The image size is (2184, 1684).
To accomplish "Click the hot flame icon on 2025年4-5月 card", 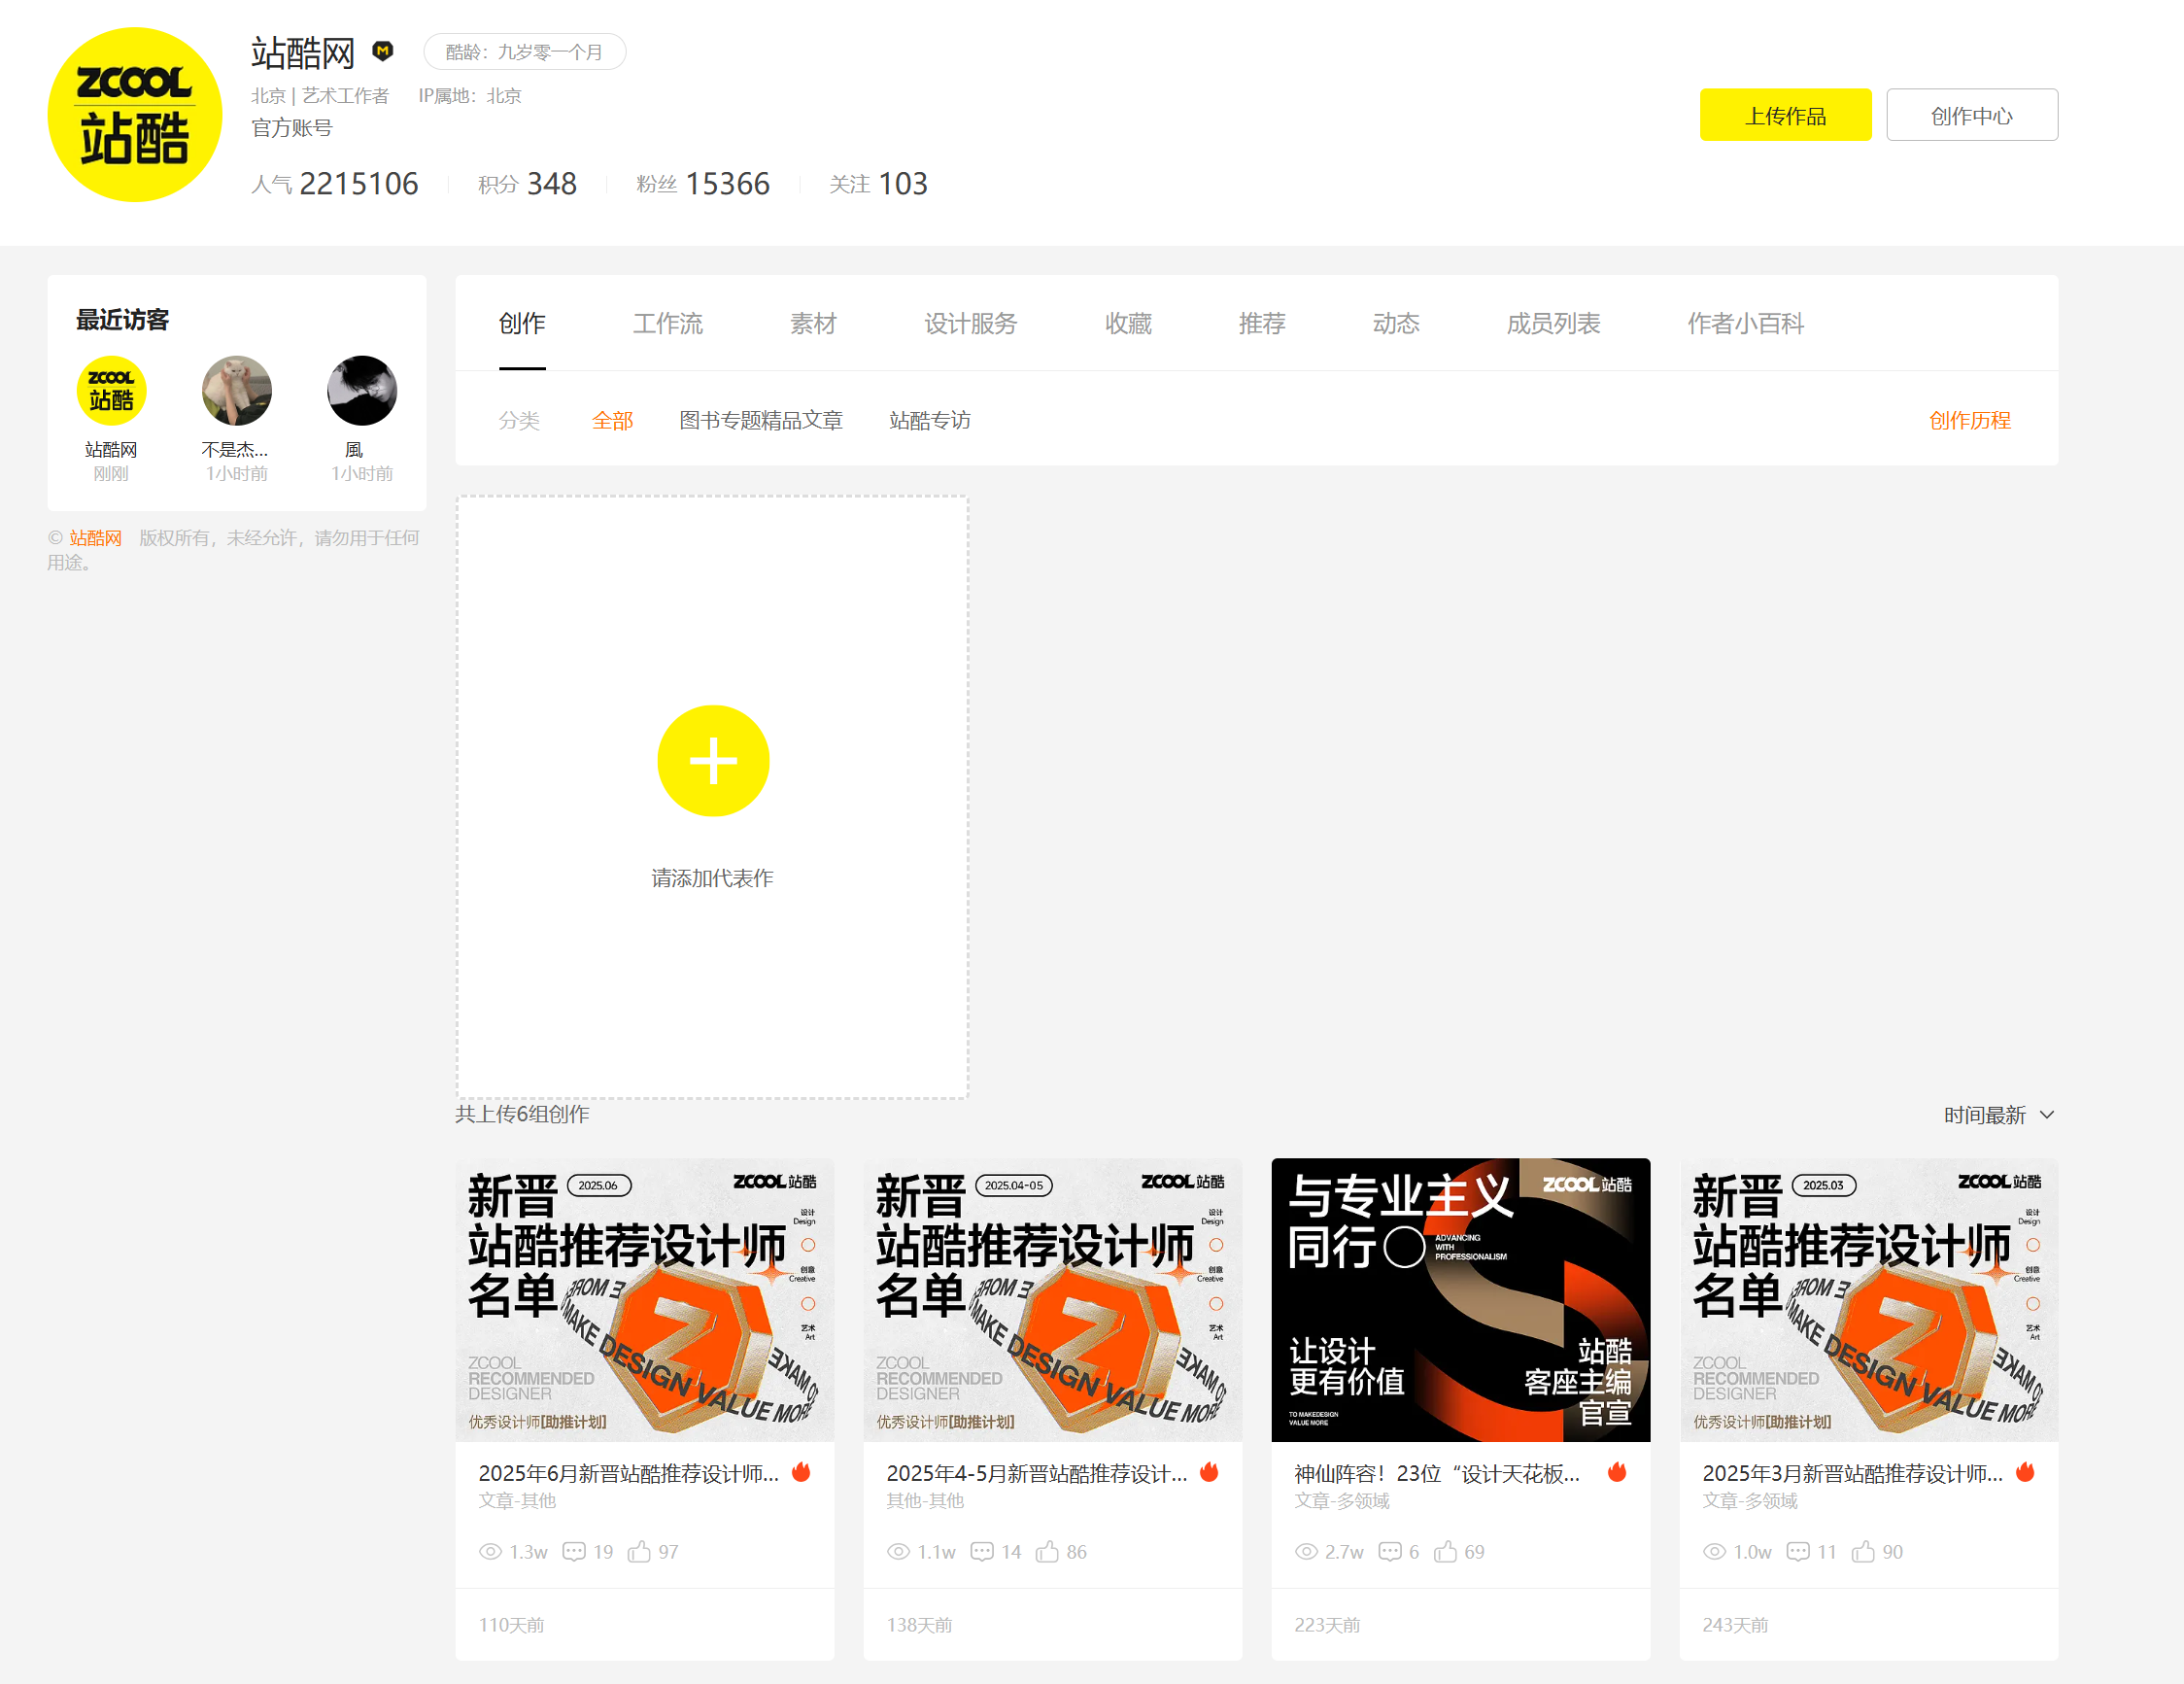I will click(1209, 1472).
